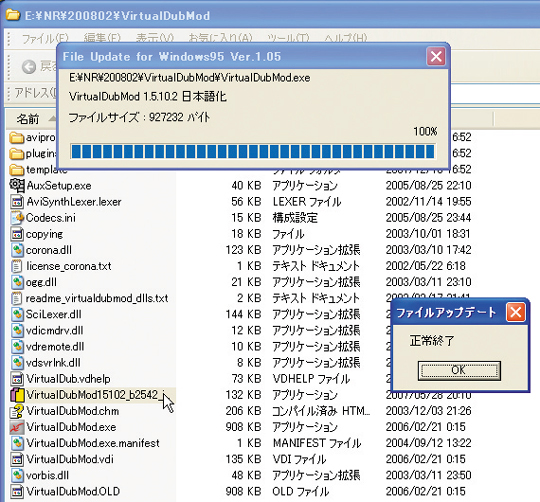Select the VirtualDubMod.OLD file icon

[17, 492]
